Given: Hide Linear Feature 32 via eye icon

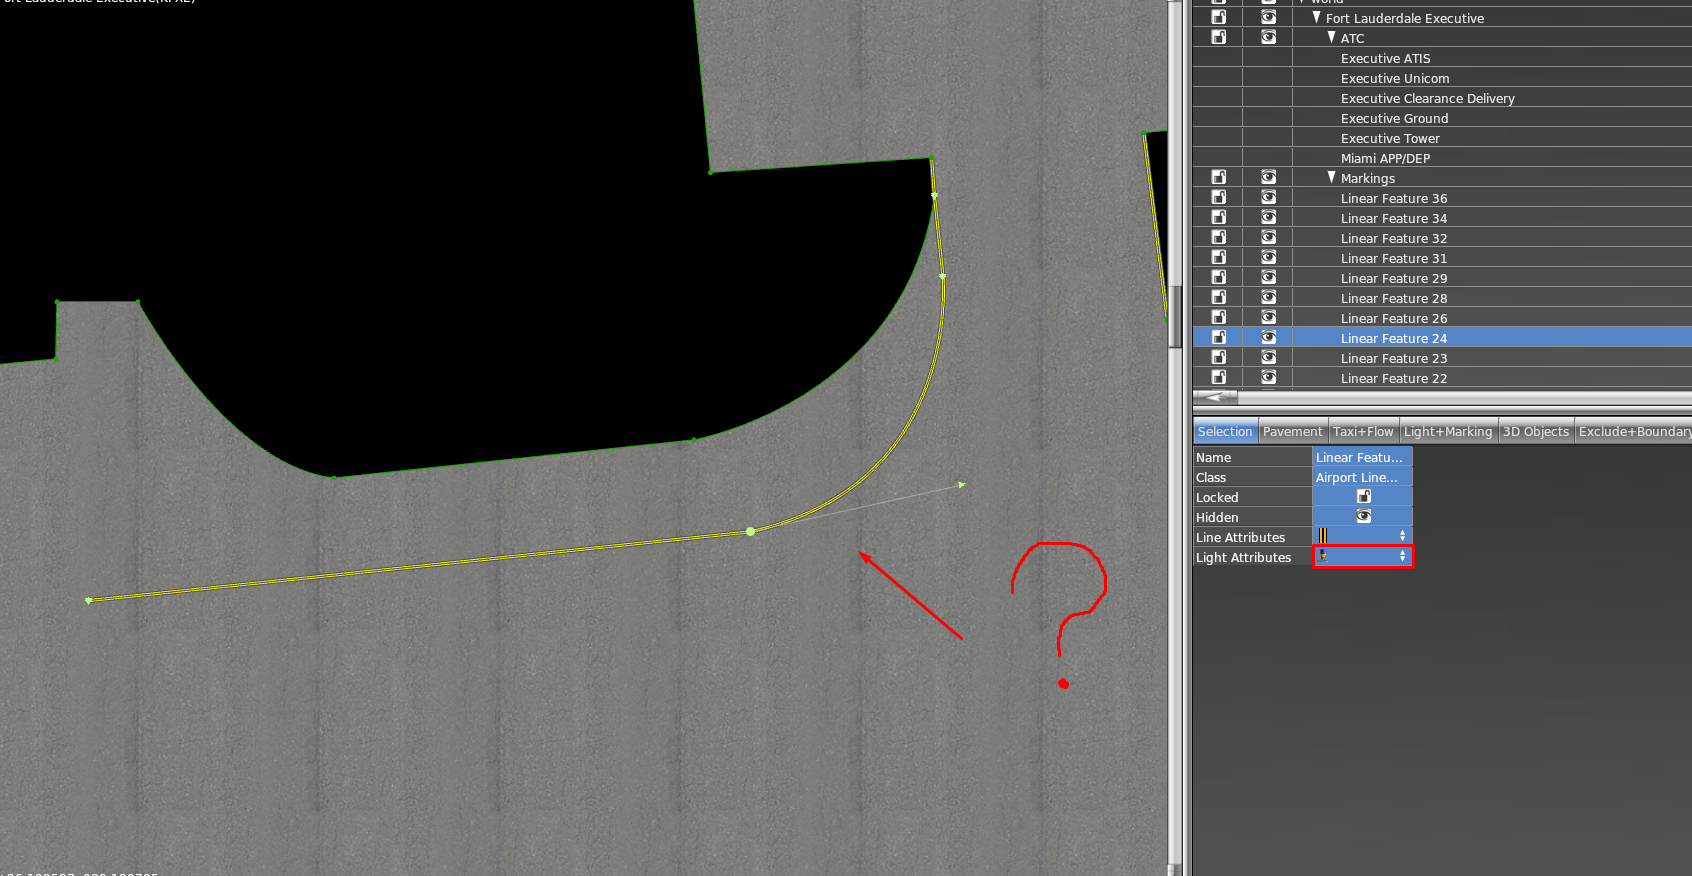Looking at the screenshot, I should 1268,237.
